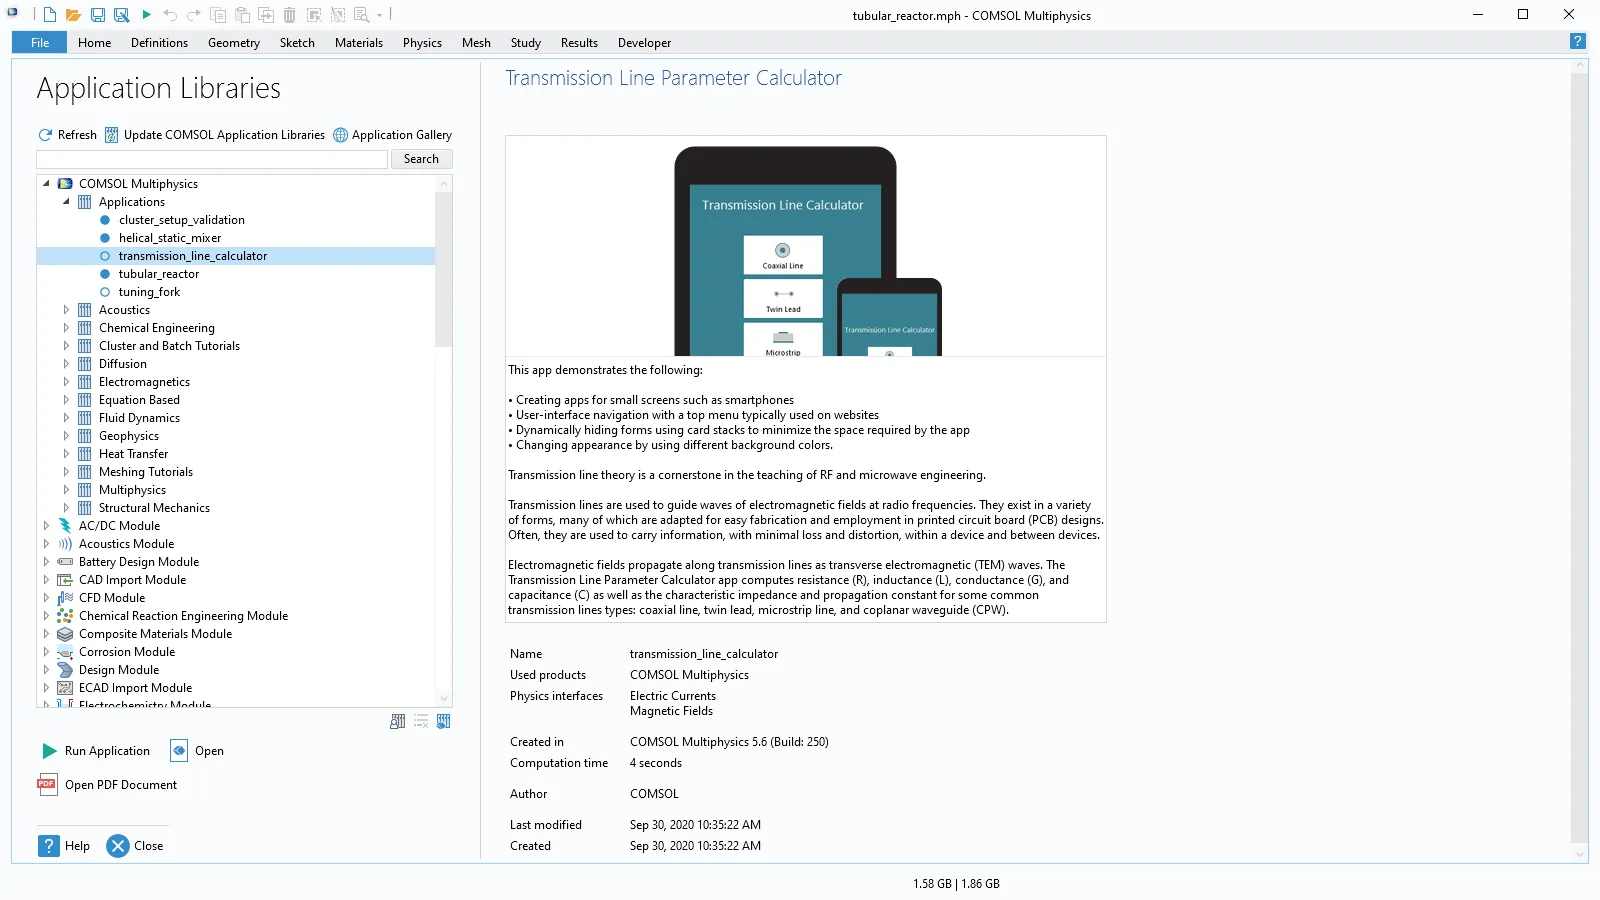This screenshot has width=1600, height=900.
Task: Click the Refresh libraries icon
Action: pos(45,135)
